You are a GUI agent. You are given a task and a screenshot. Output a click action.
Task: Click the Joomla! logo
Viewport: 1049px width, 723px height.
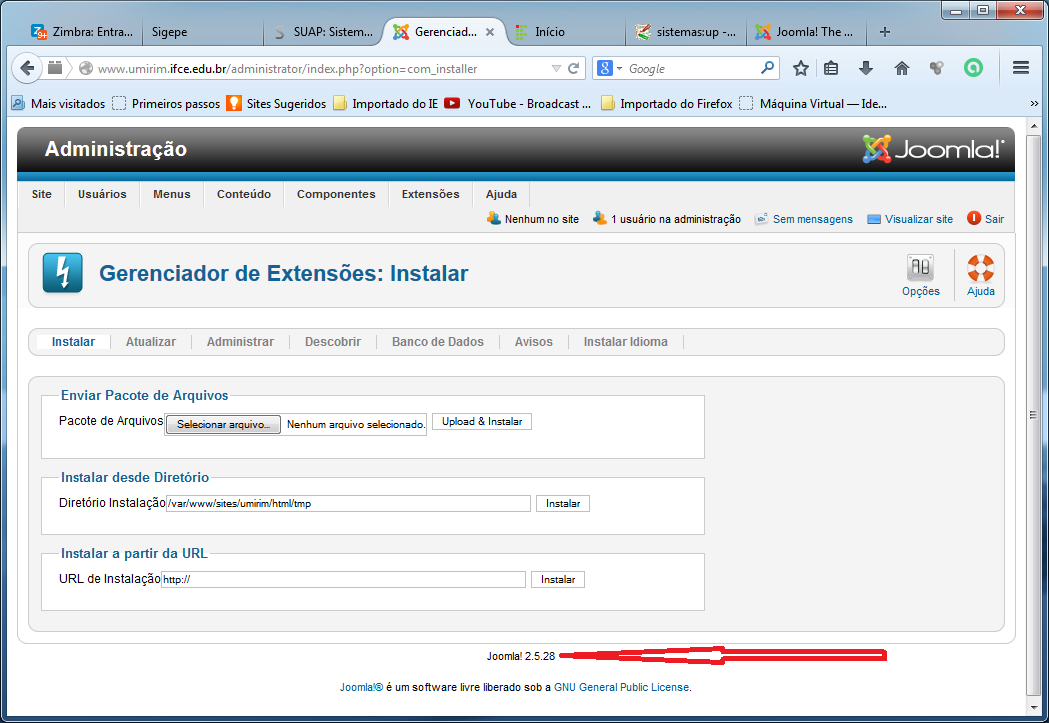click(x=933, y=149)
